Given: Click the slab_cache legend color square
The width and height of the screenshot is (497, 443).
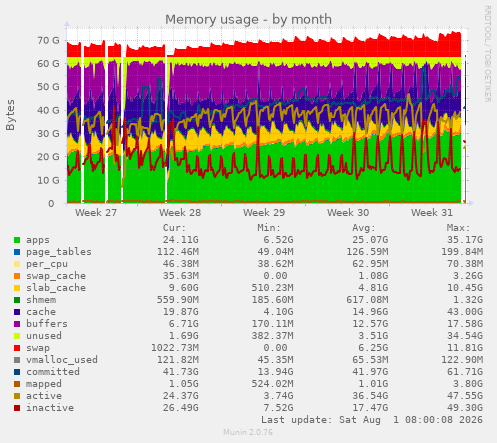Looking at the screenshot, I should pos(17,288).
